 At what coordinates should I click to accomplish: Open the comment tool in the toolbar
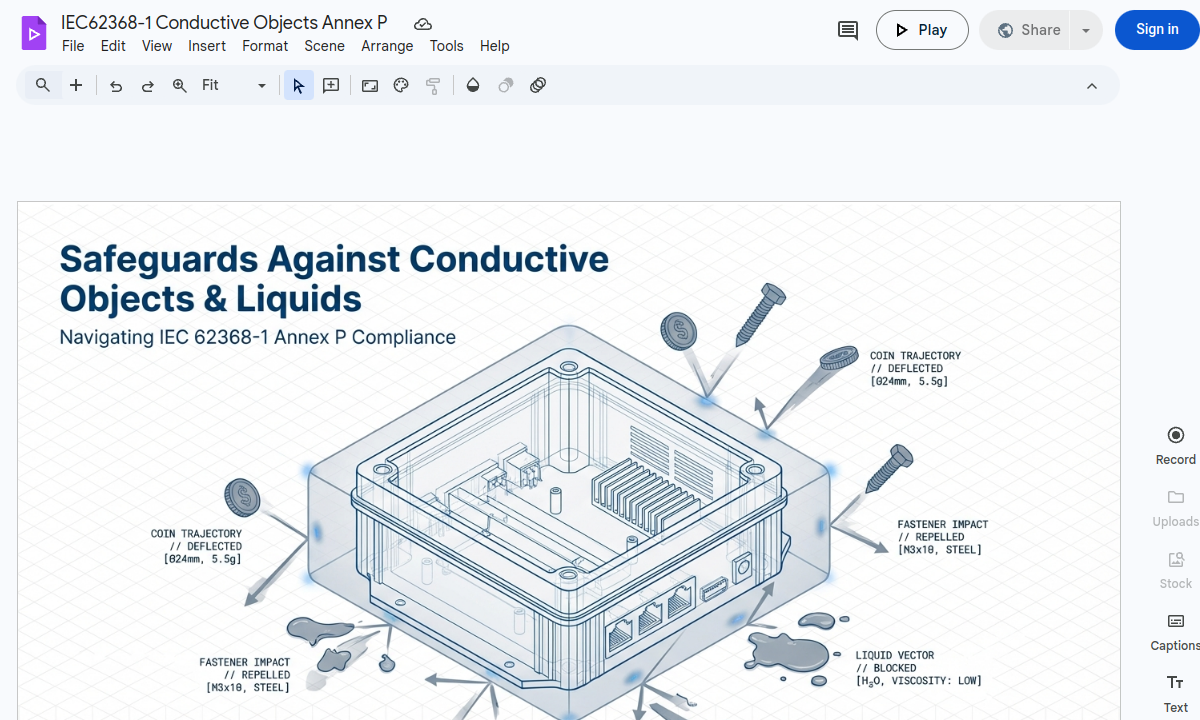[x=330, y=85]
